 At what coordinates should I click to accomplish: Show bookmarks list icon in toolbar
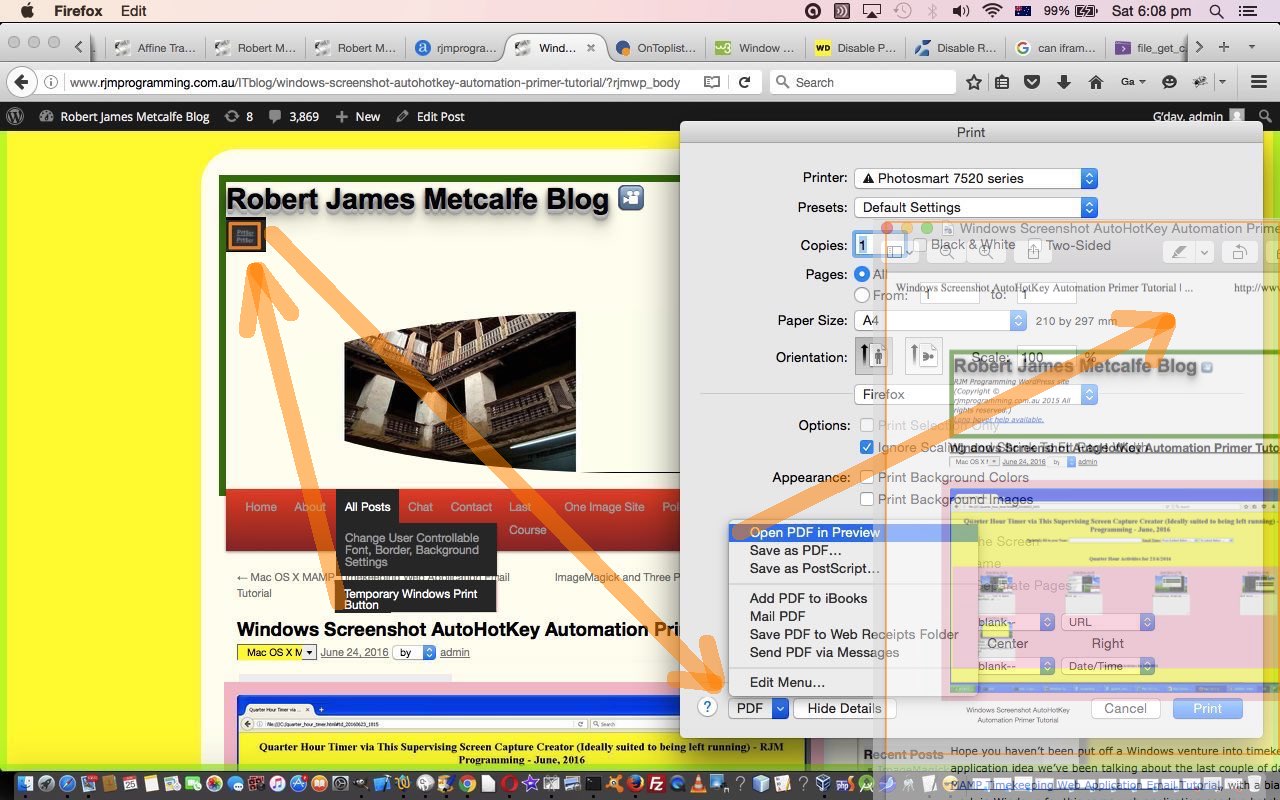1002,82
